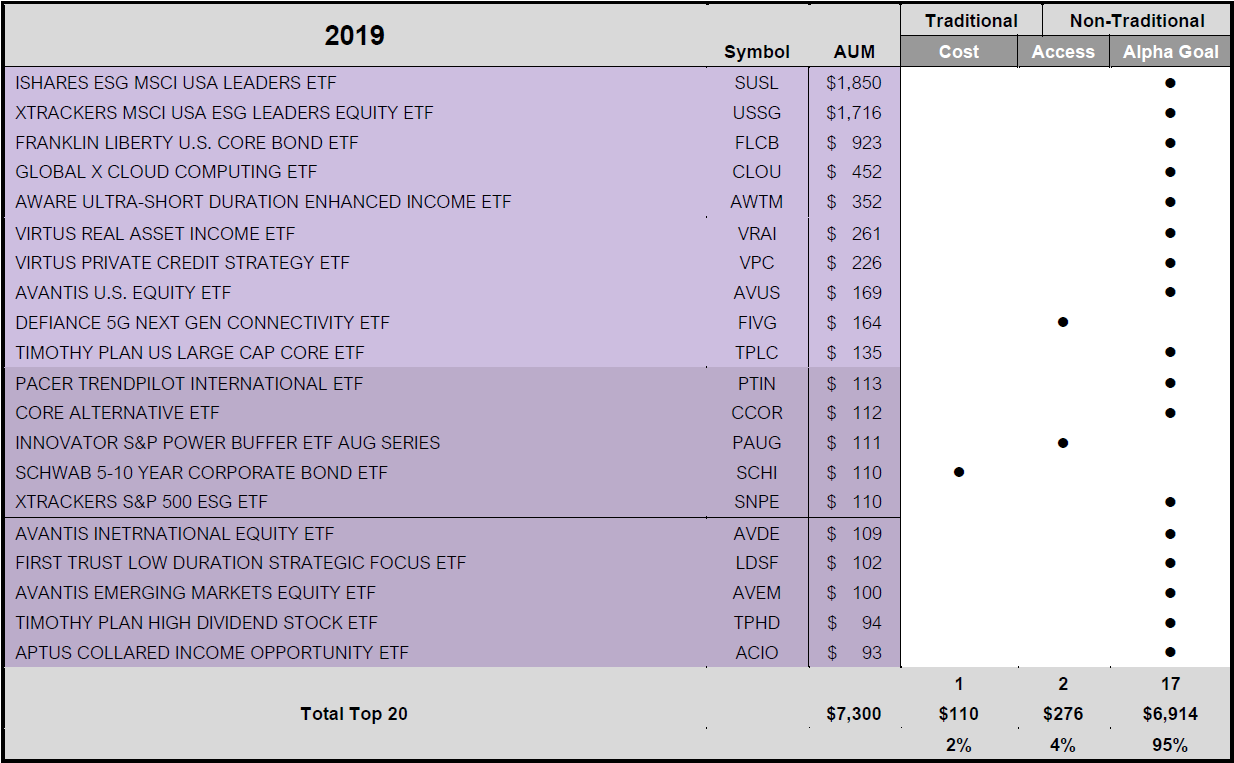Select AWARE ULTRA-SHORT DURATION ENHANCED INCOME ETF
The image size is (1234, 763).
263,202
